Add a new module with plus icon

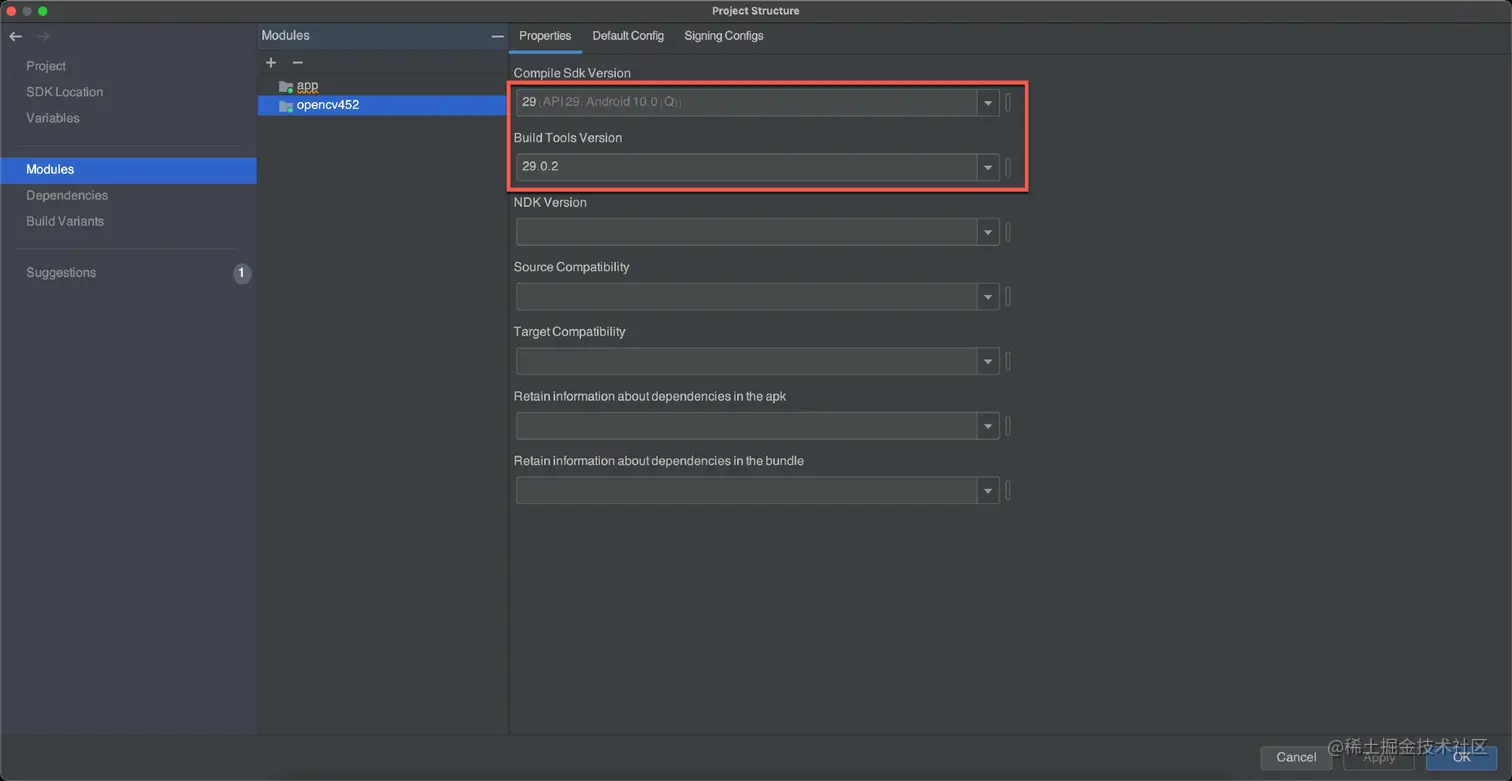click(x=271, y=62)
